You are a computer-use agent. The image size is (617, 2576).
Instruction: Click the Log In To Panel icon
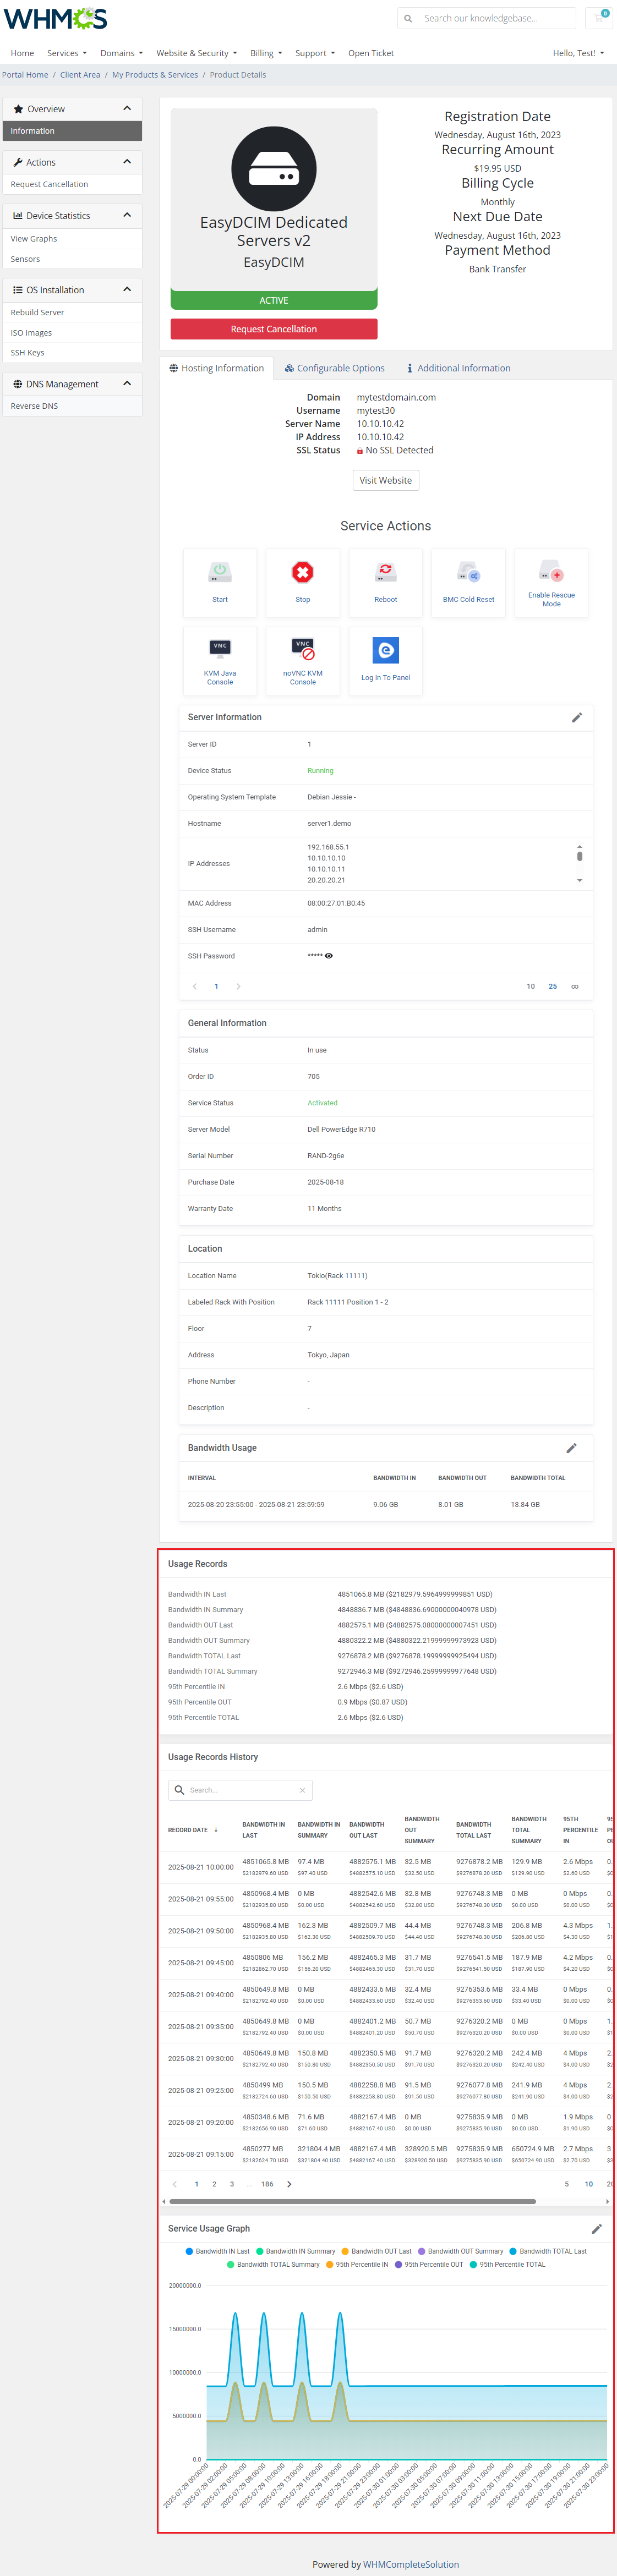tap(385, 651)
